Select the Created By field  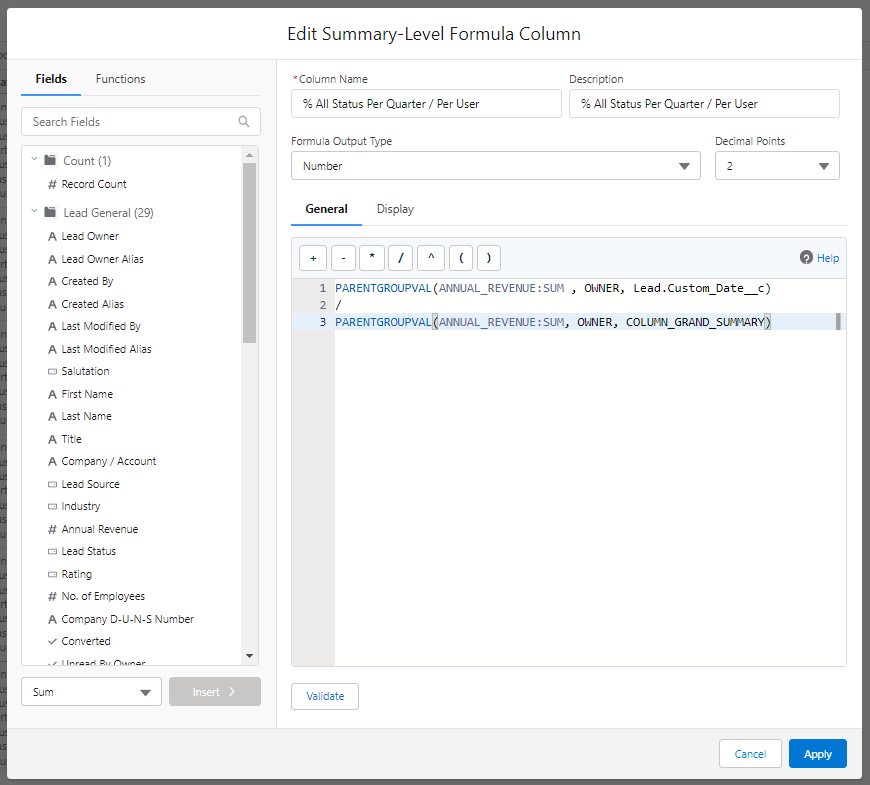87,281
